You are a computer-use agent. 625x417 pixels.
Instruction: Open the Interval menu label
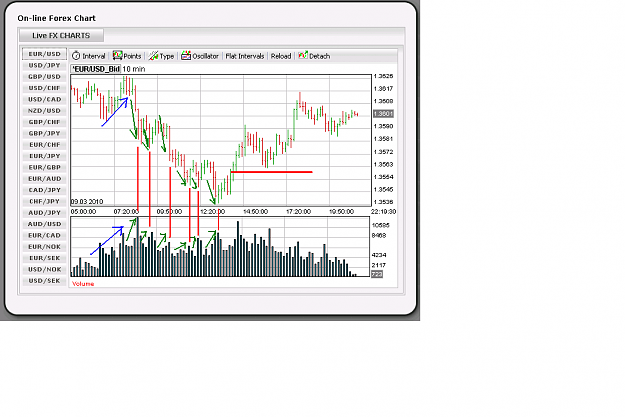(x=94, y=56)
